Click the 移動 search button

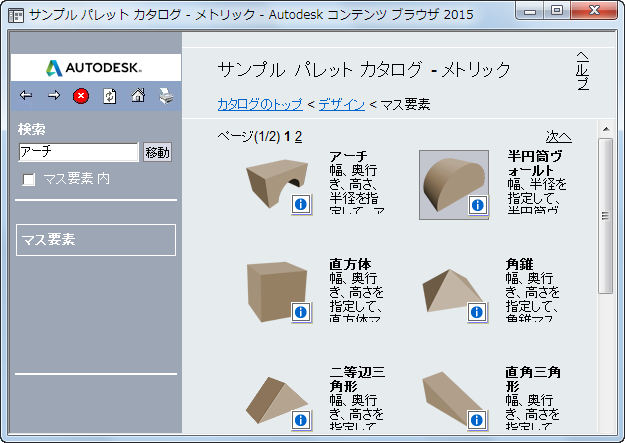pos(157,152)
